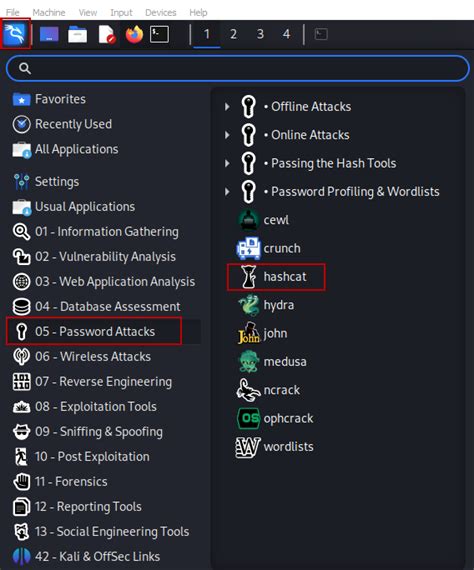Open the View menu
Image resolution: width=474 pixels, height=570 pixels.
pos(88,12)
